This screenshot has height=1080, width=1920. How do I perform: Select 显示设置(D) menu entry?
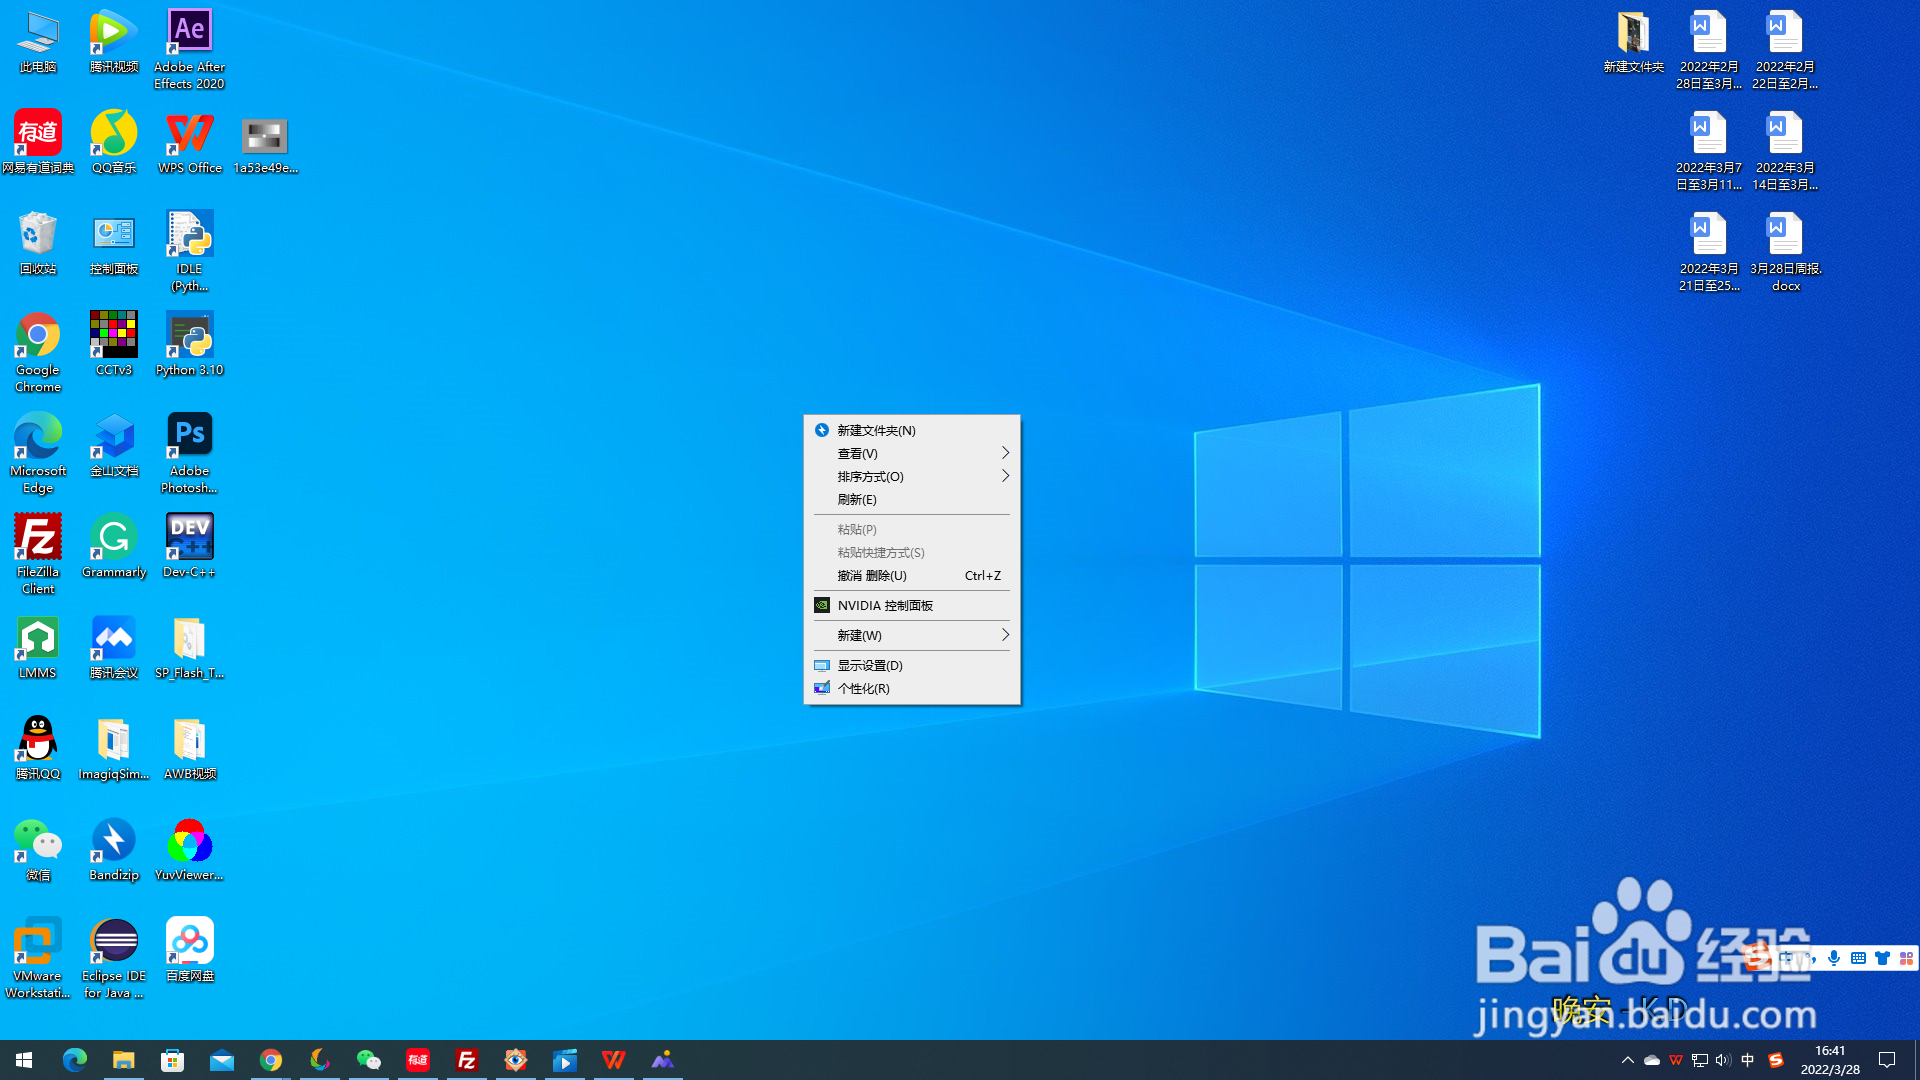[x=870, y=666]
